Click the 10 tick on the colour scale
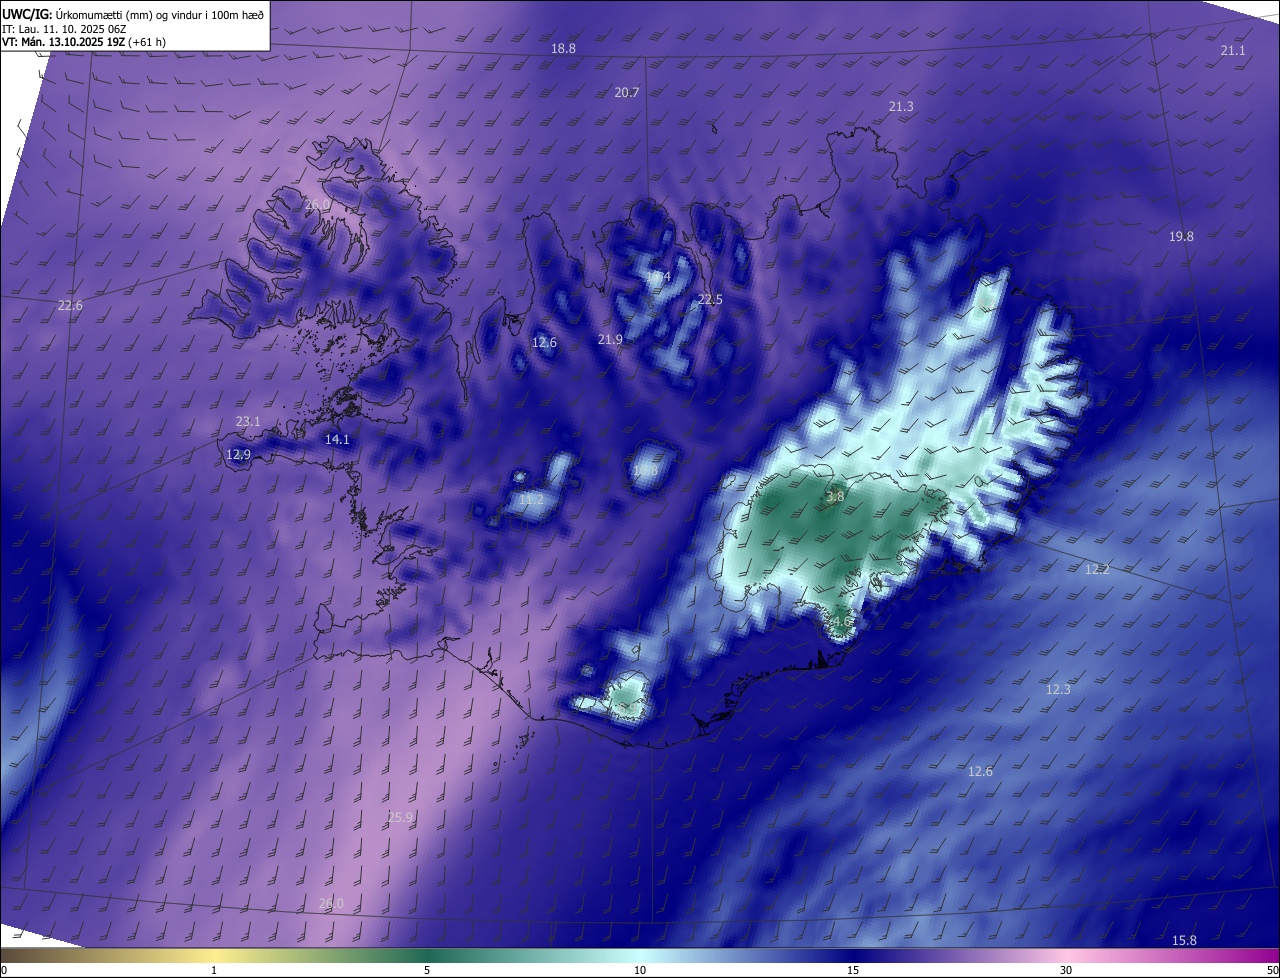The height and width of the screenshot is (978, 1280). pos(640,970)
